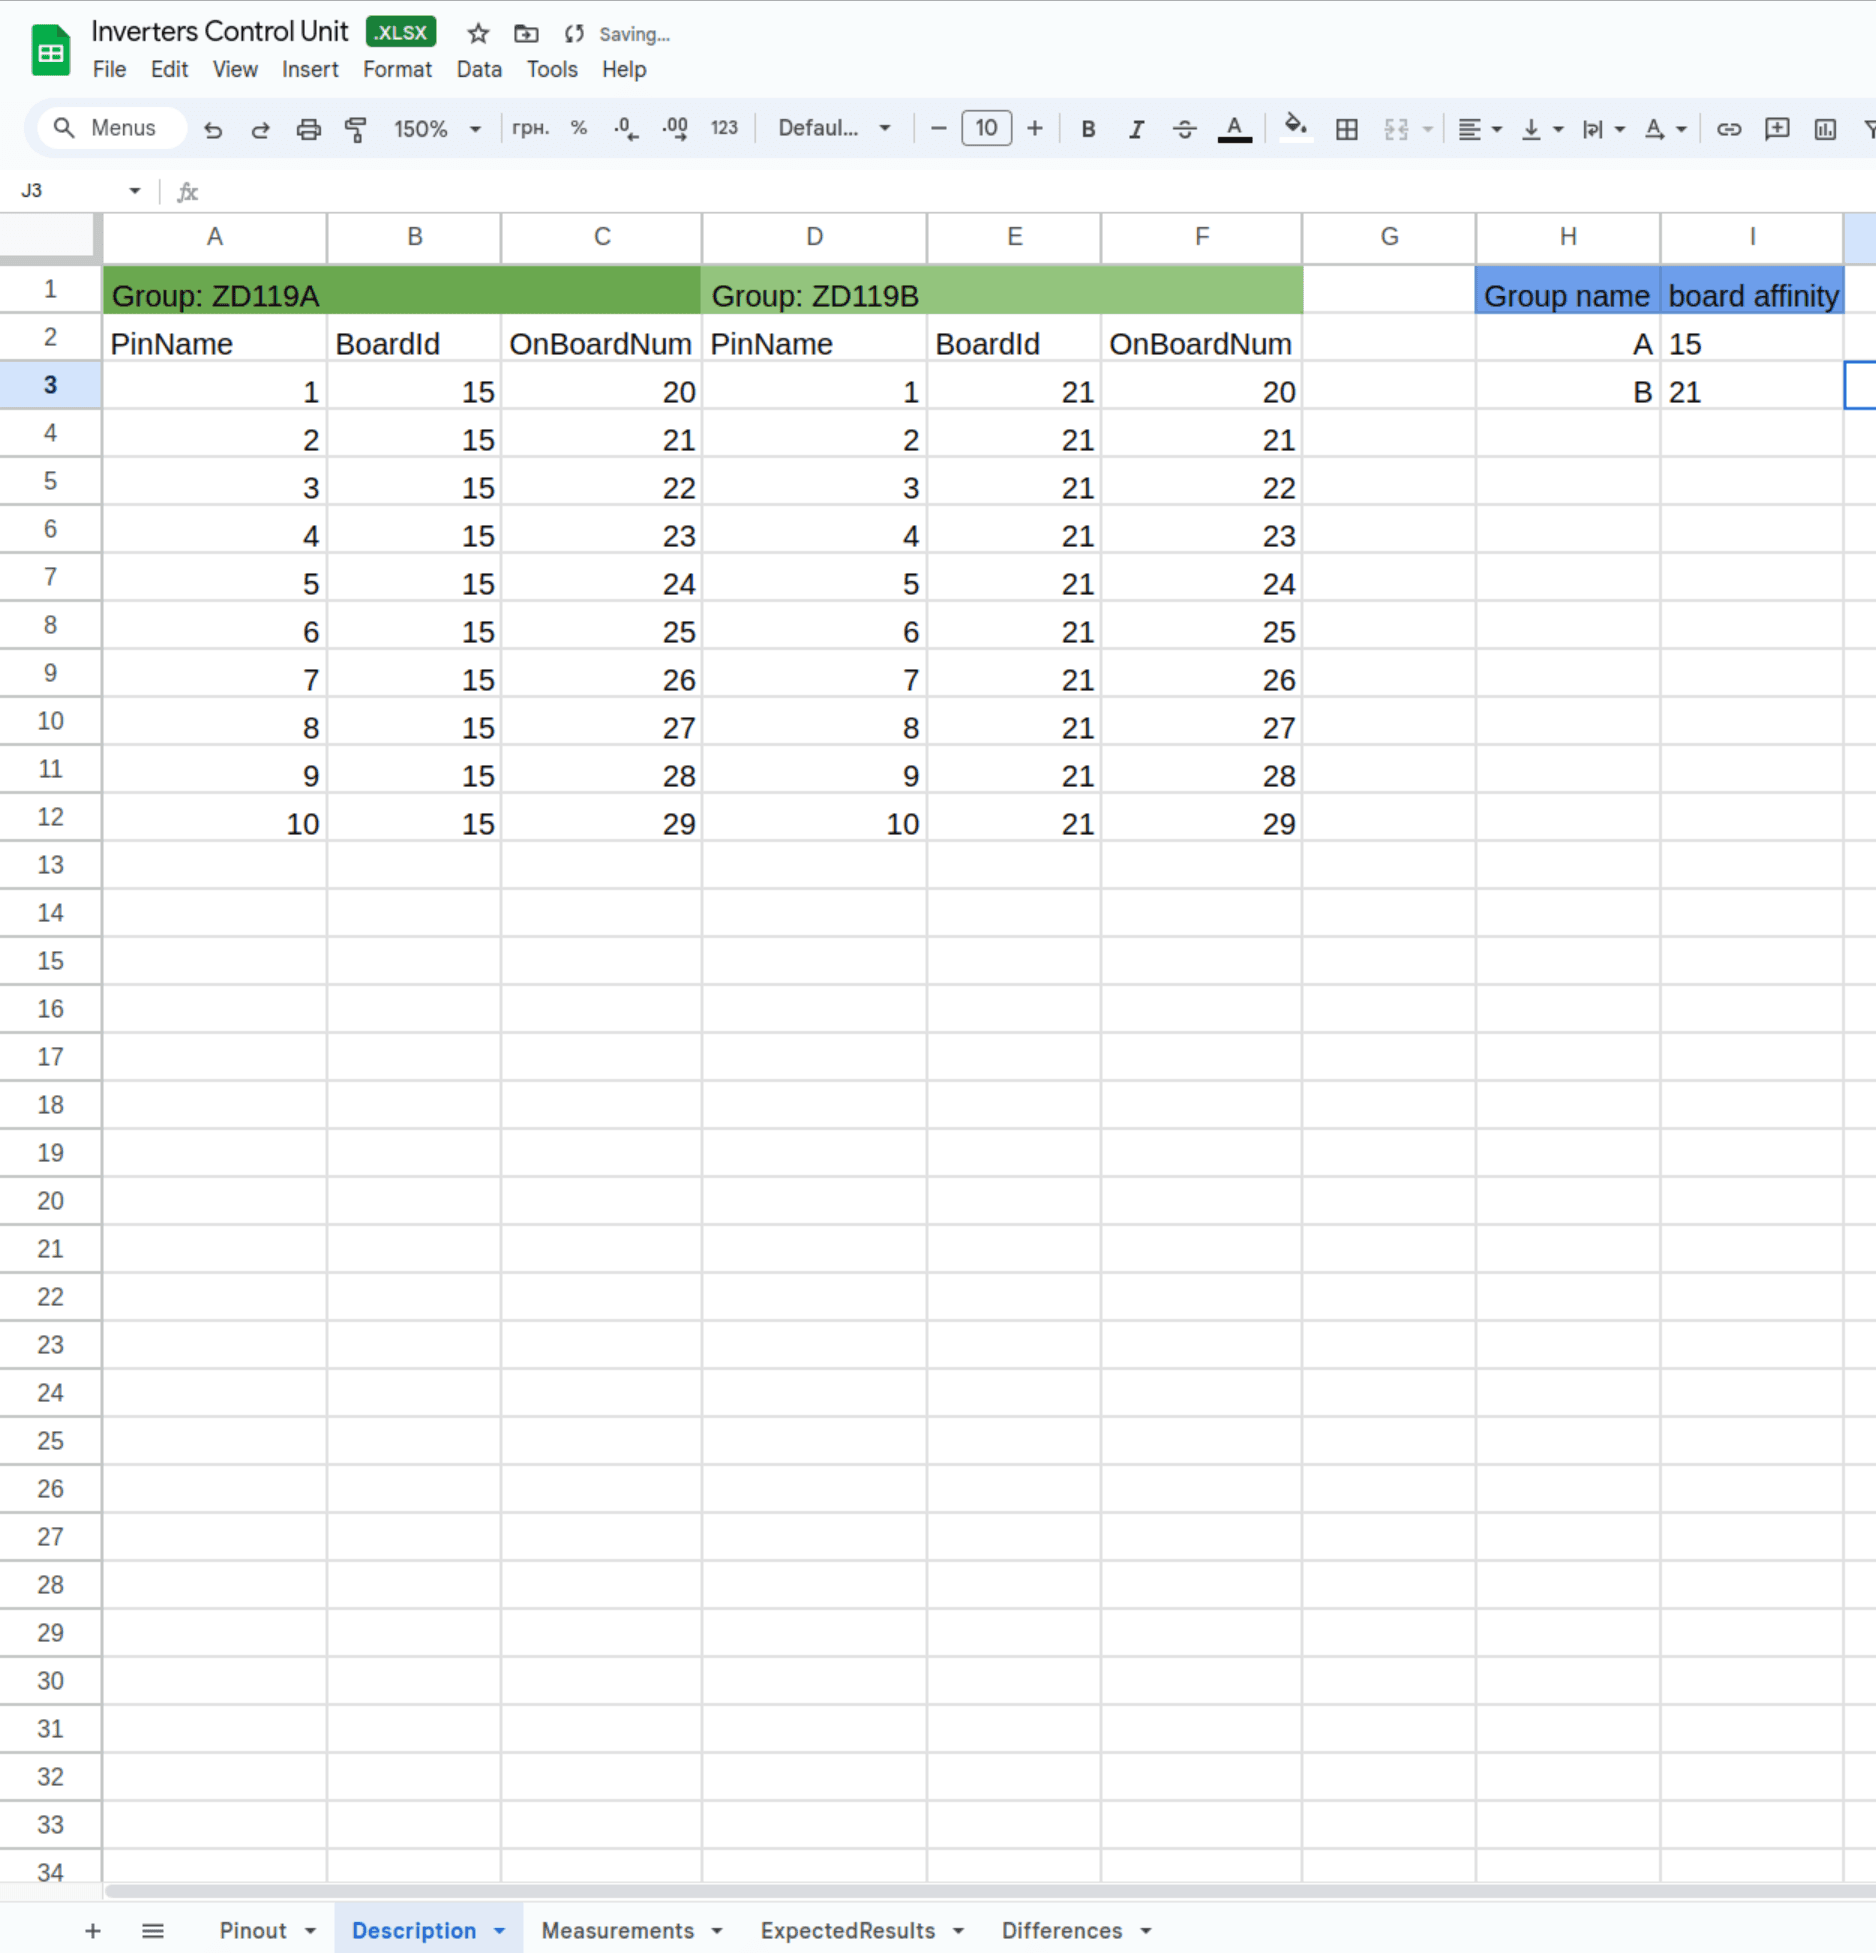This screenshot has width=1876, height=1953.
Task: Open the text color picker
Action: point(1235,129)
